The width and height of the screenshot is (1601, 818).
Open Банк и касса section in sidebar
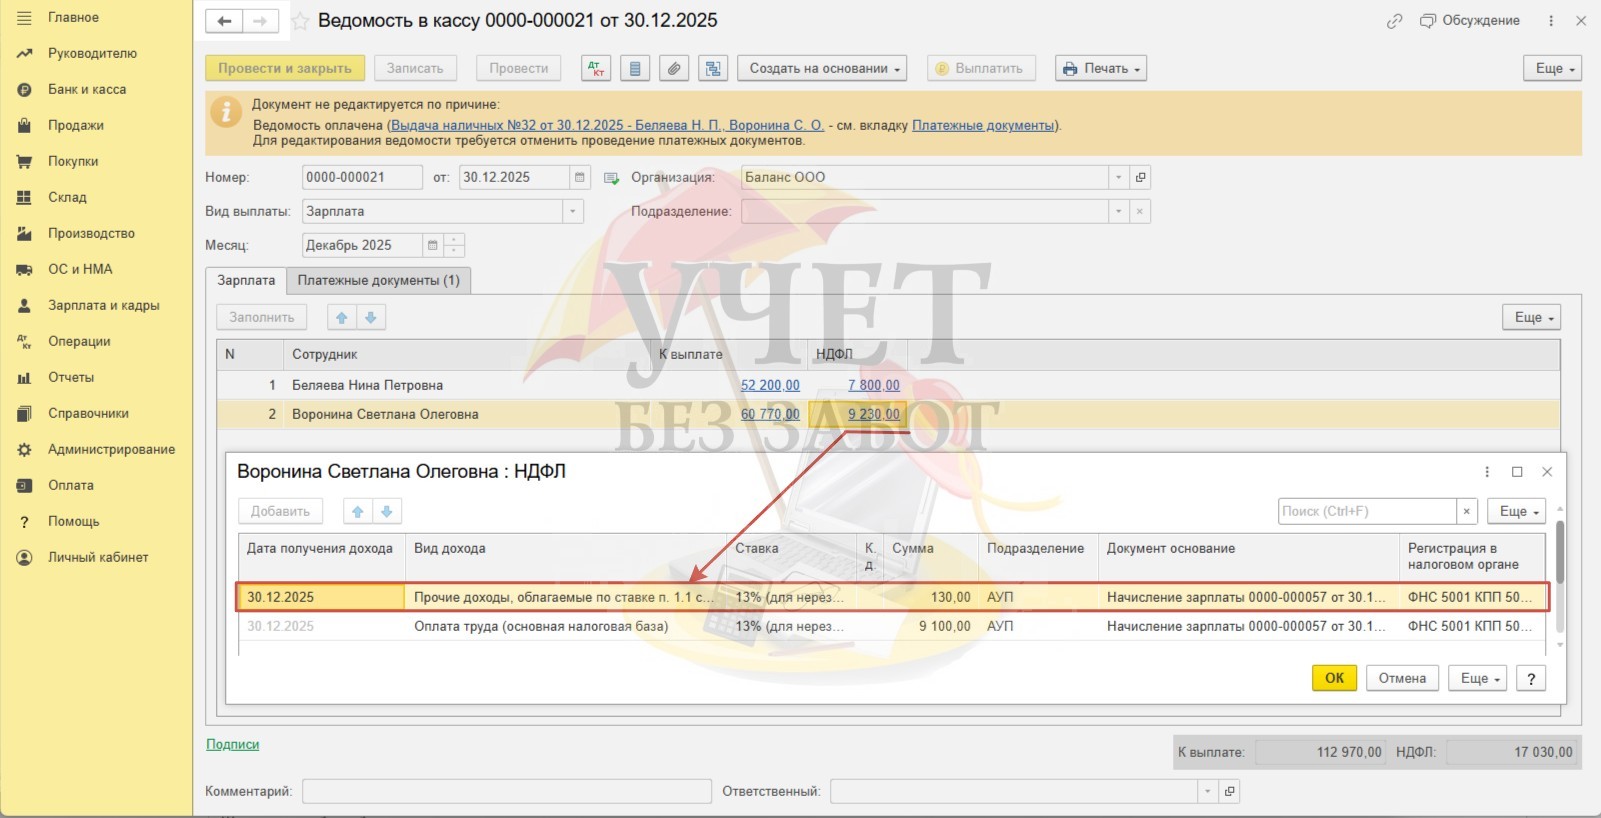coord(87,89)
